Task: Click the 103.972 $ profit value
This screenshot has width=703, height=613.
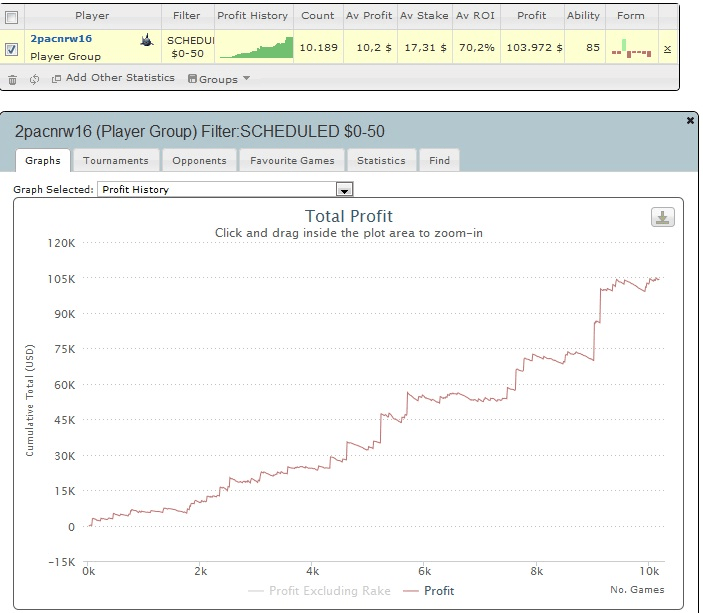Action: pyautogui.click(x=534, y=48)
